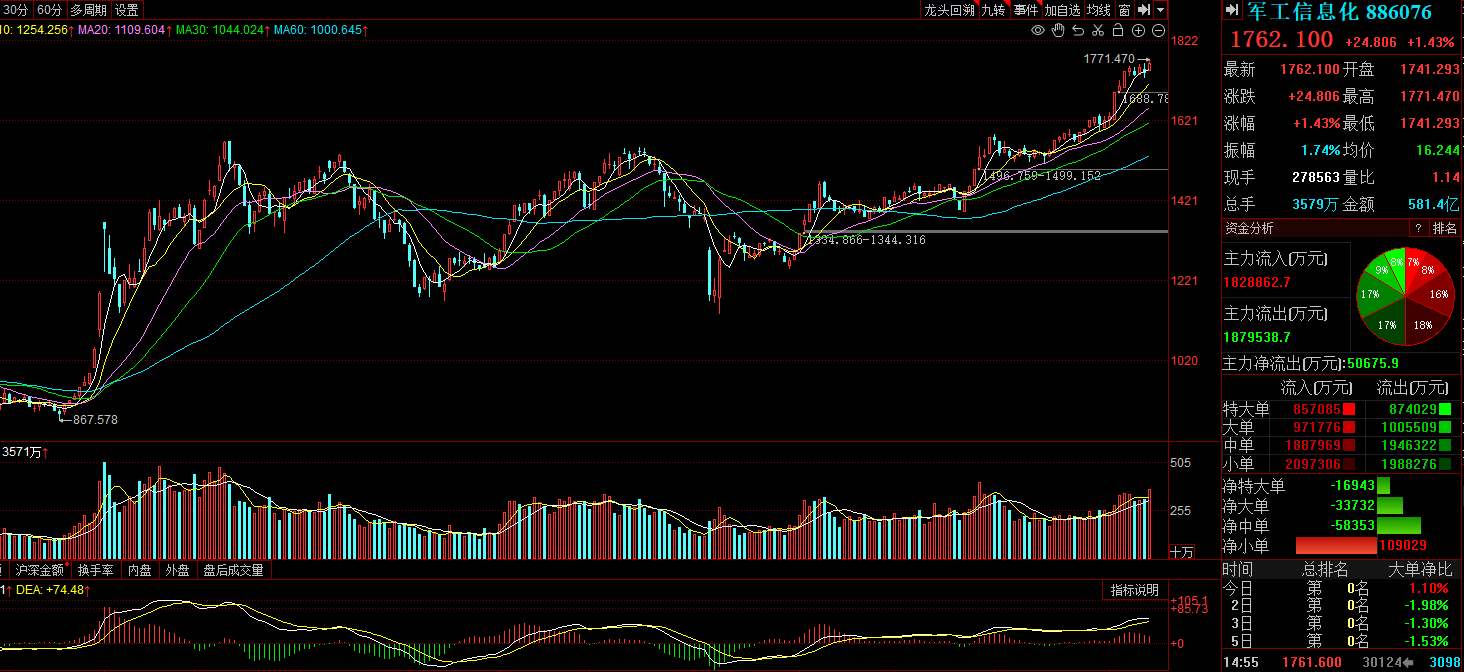Image resolution: width=1464 pixels, height=672 pixels.
Task: Switch to 60分 period tab
Action: tap(50, 10)
